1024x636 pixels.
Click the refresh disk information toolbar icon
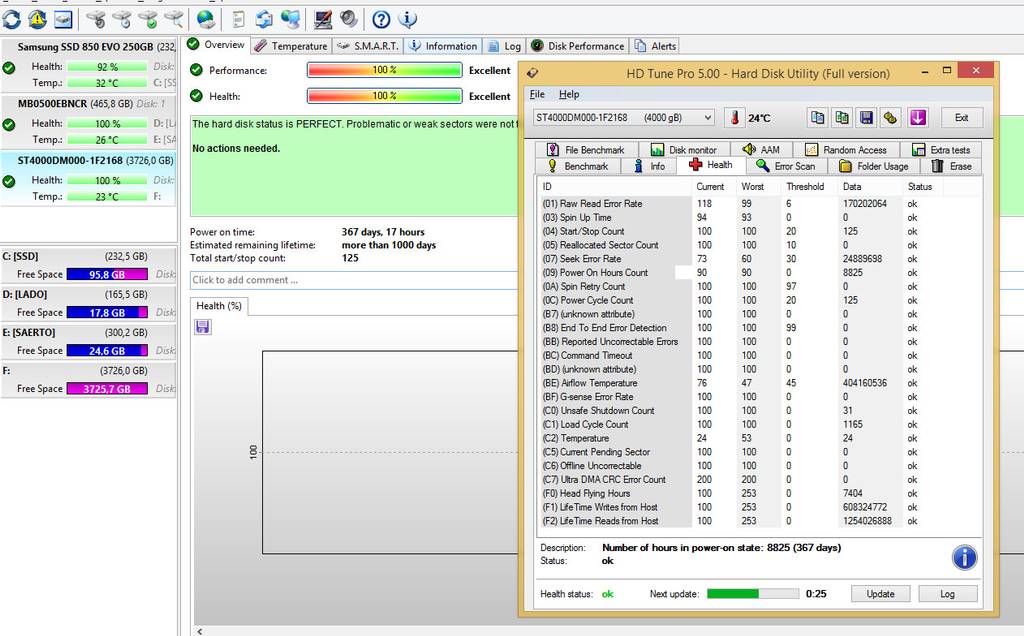point(12,20)
